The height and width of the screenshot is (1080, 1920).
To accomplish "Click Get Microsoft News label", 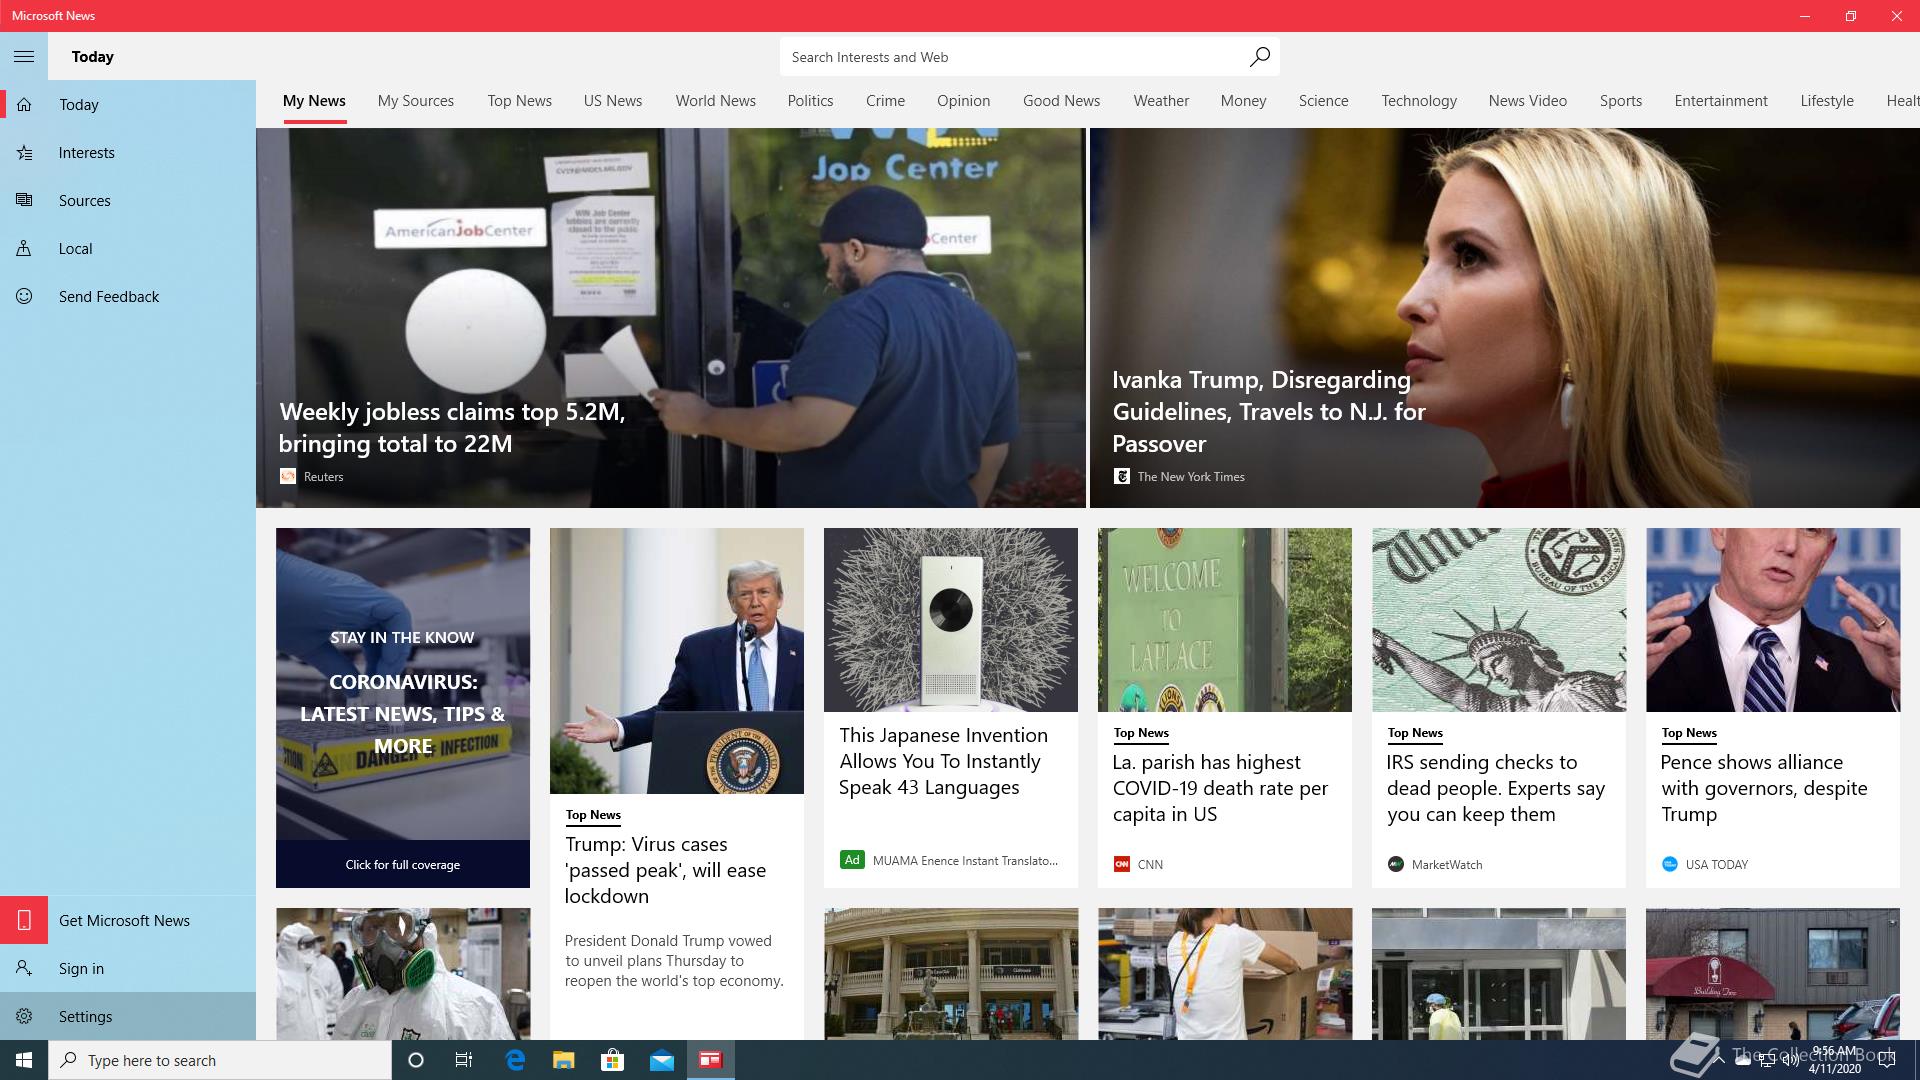I will click(124, 921).
